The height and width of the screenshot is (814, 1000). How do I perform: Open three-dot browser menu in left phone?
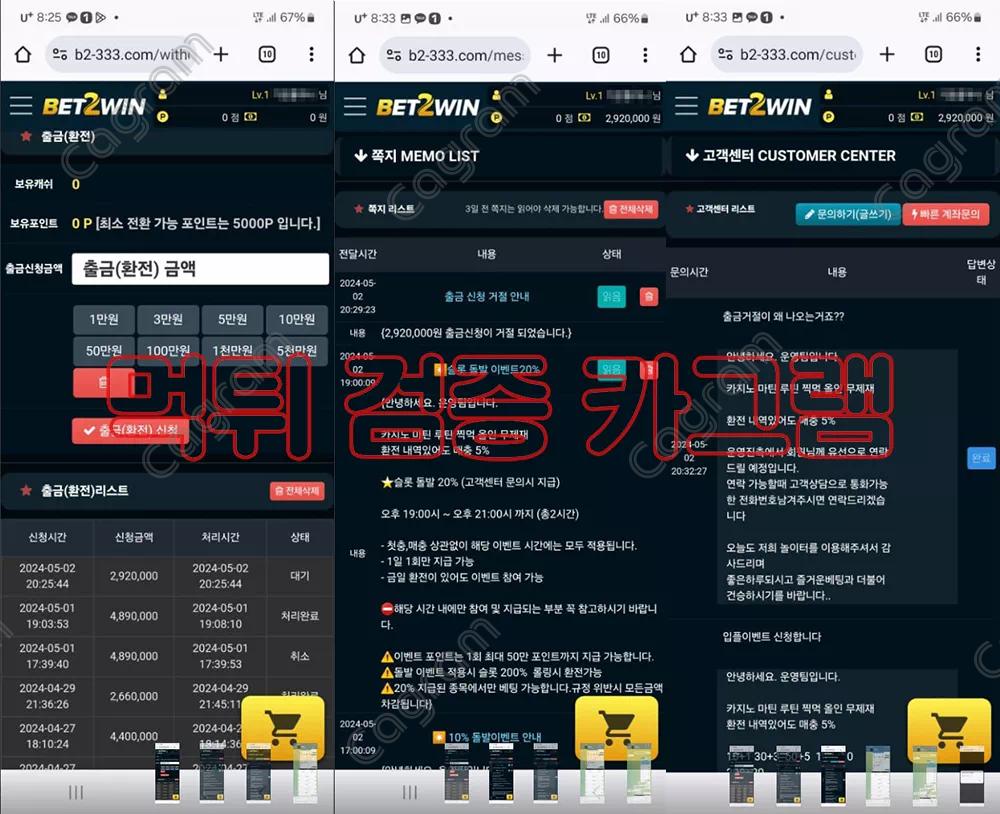[x=311, y=55]
